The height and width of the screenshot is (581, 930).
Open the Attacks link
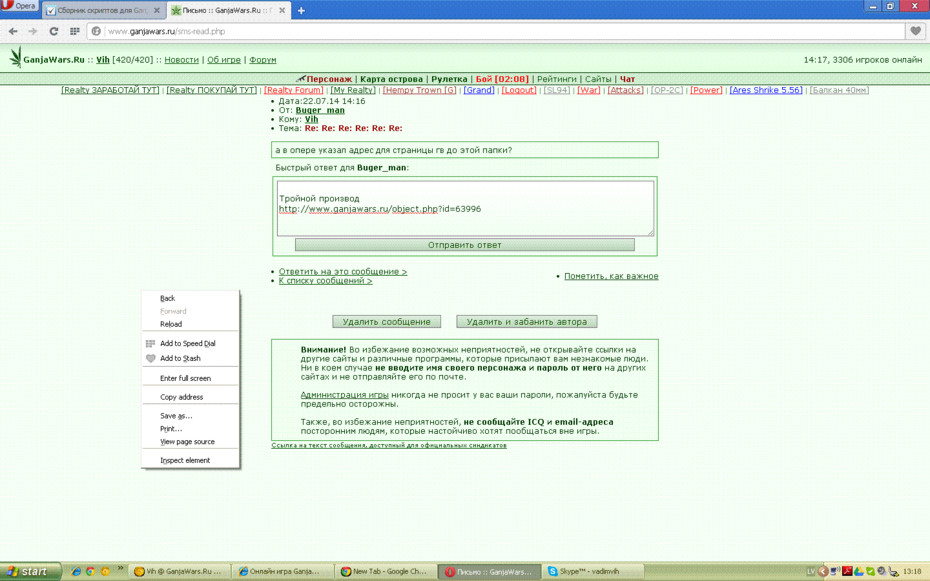(x=625, y=90)
